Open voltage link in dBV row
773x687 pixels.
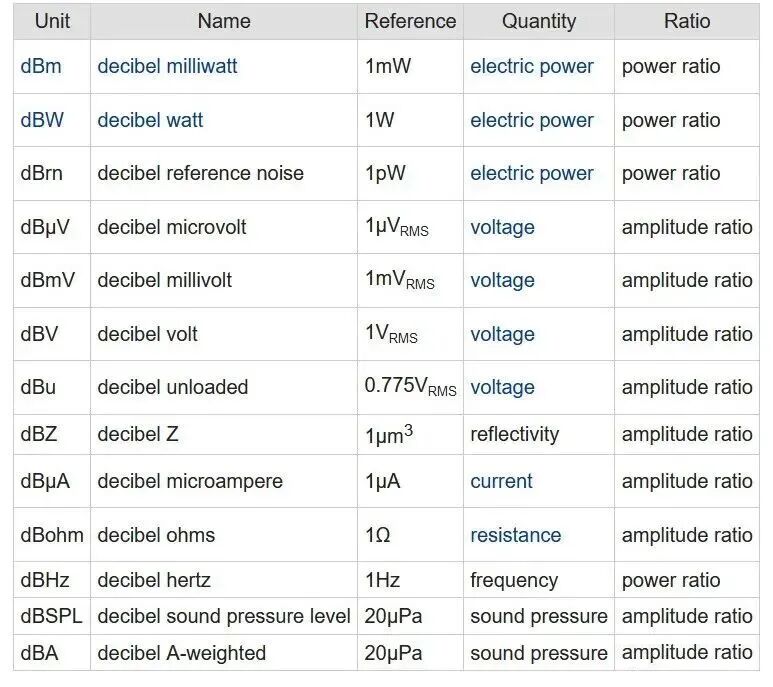pos(502,335)
